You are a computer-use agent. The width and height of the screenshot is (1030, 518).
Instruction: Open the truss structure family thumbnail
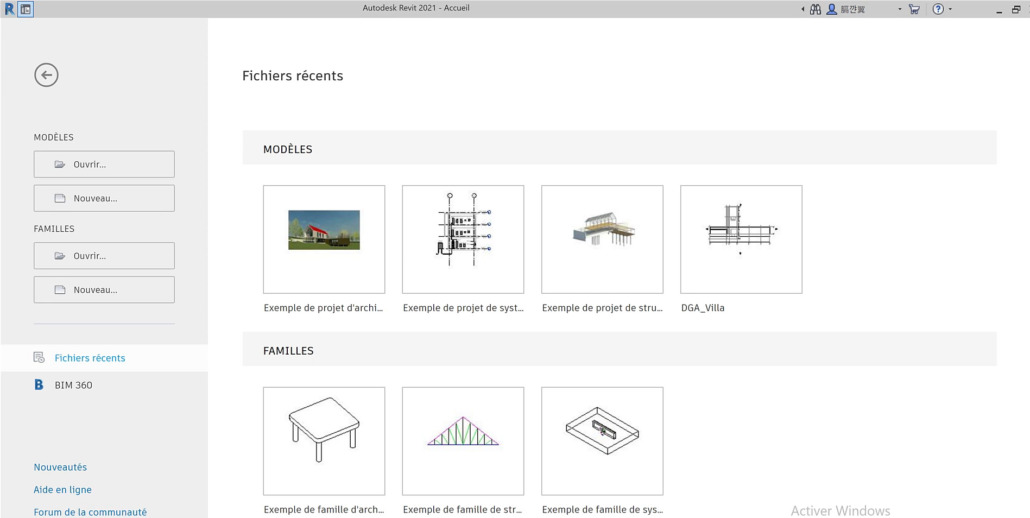pos(463,441)
